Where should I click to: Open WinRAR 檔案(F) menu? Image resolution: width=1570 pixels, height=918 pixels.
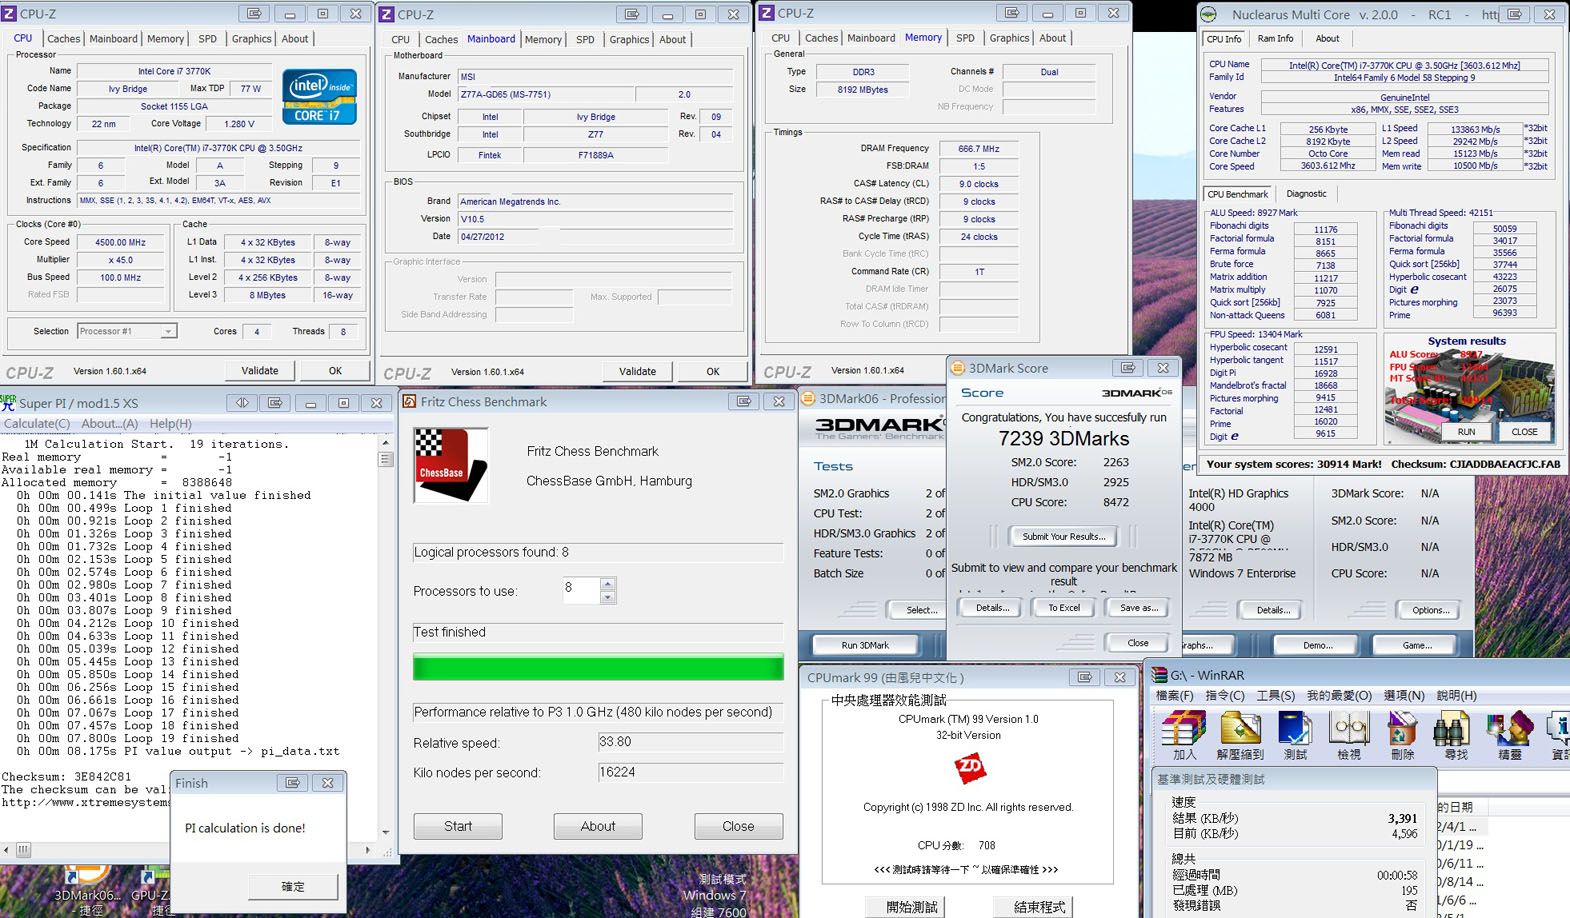(x=1175, y=695)
